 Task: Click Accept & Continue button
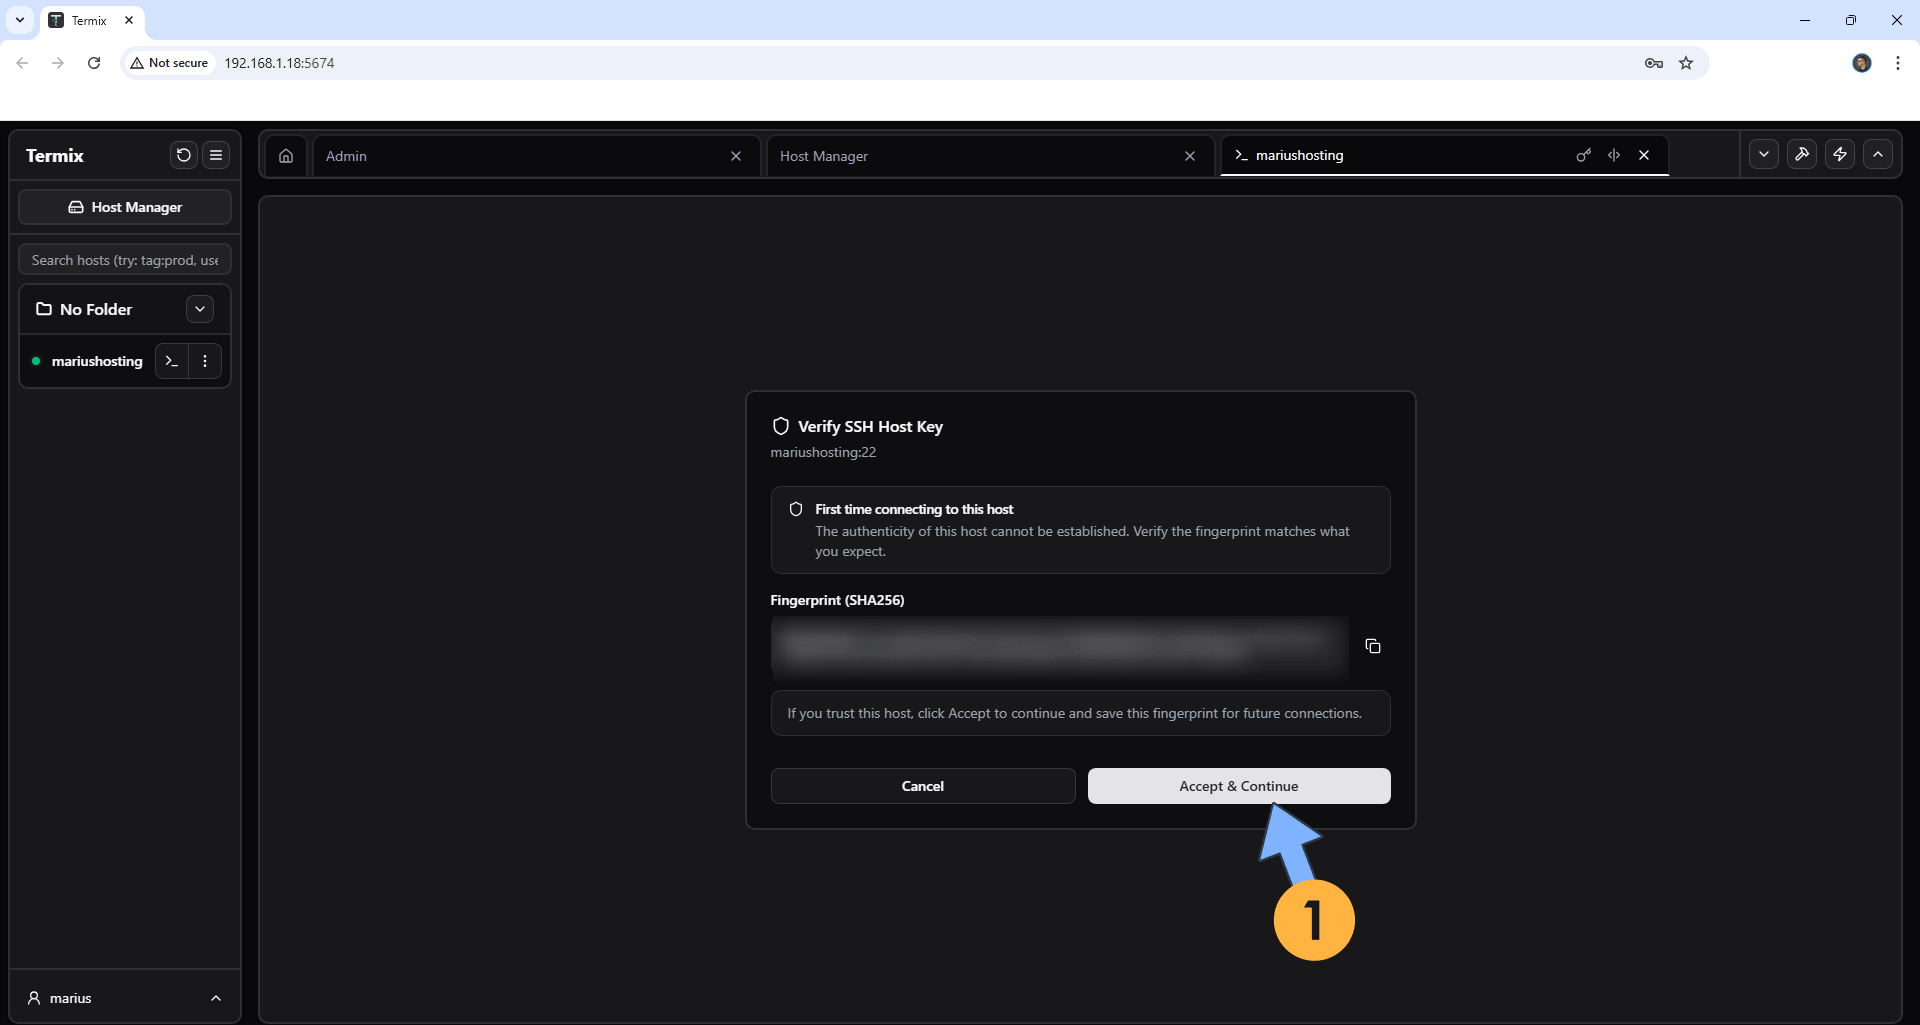[x=1238, y=786]
